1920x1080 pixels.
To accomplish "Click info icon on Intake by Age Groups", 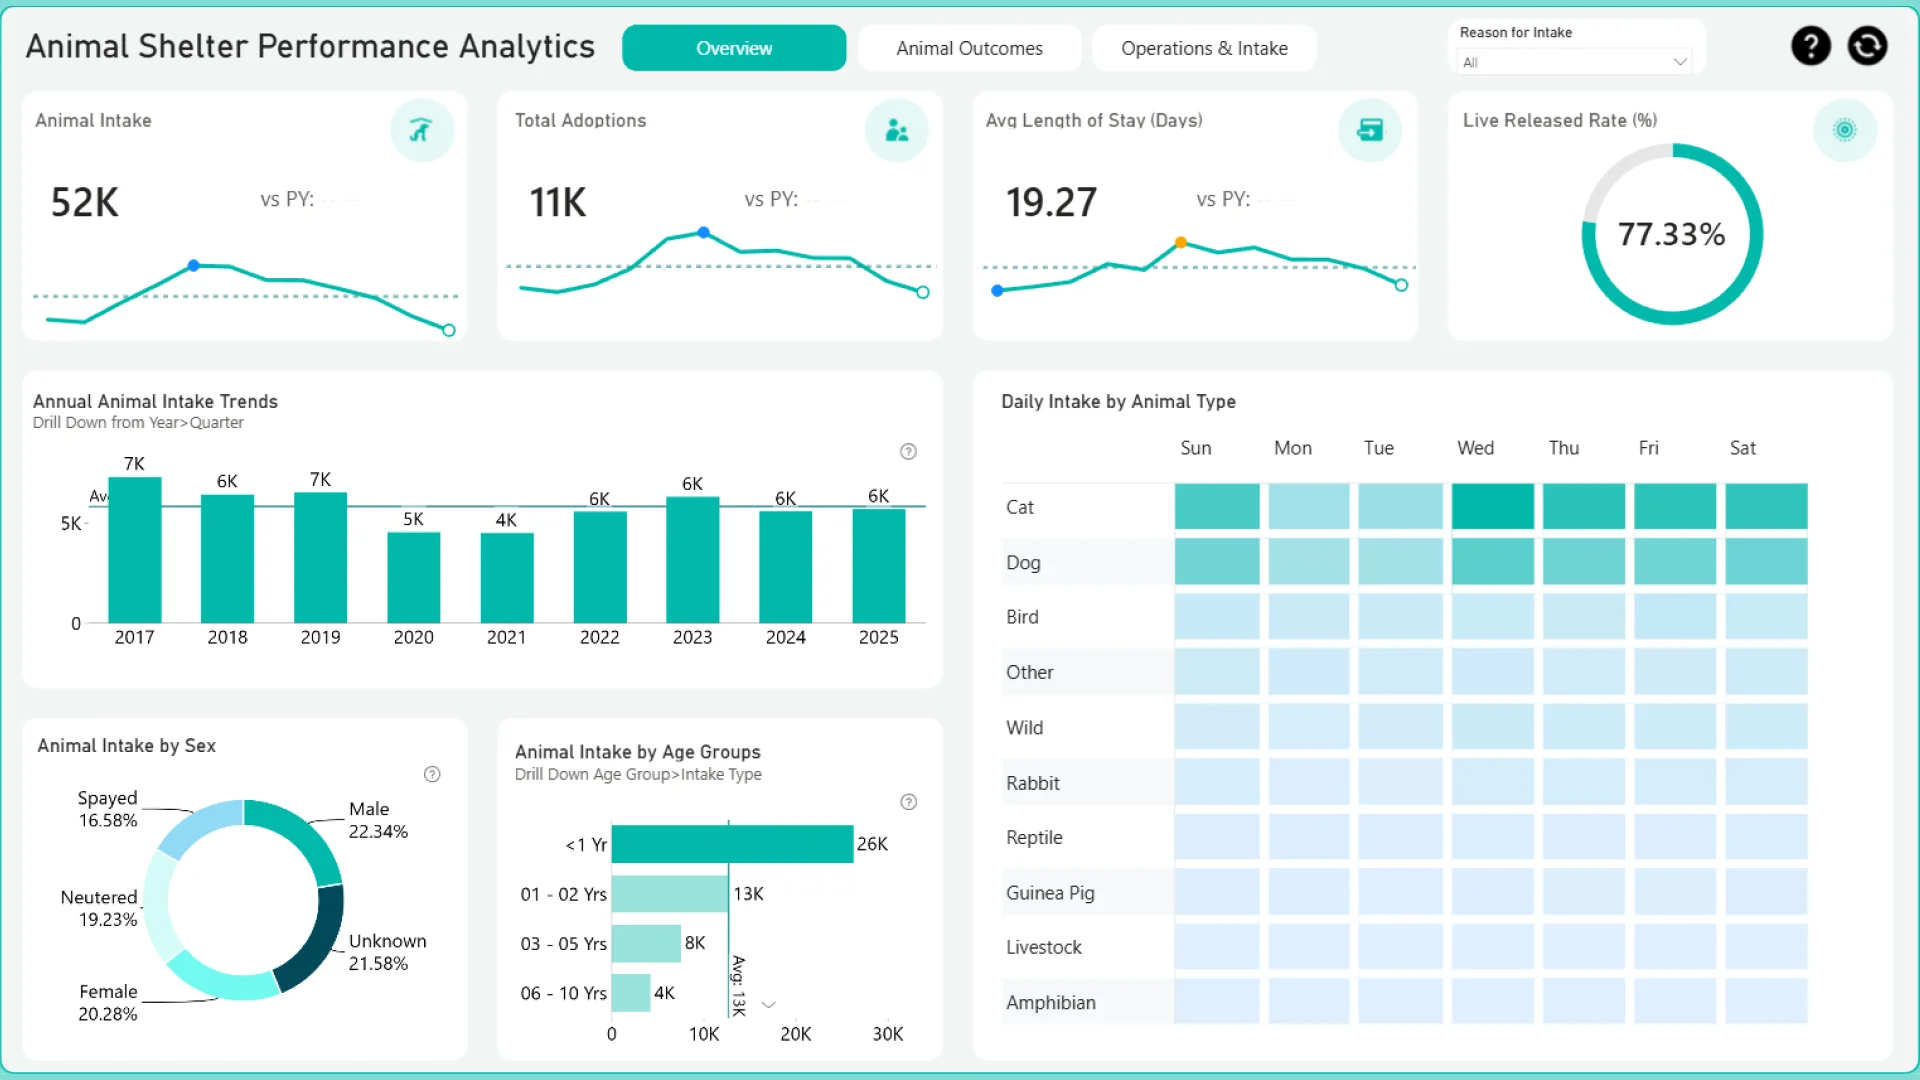I will pos(908,802).
